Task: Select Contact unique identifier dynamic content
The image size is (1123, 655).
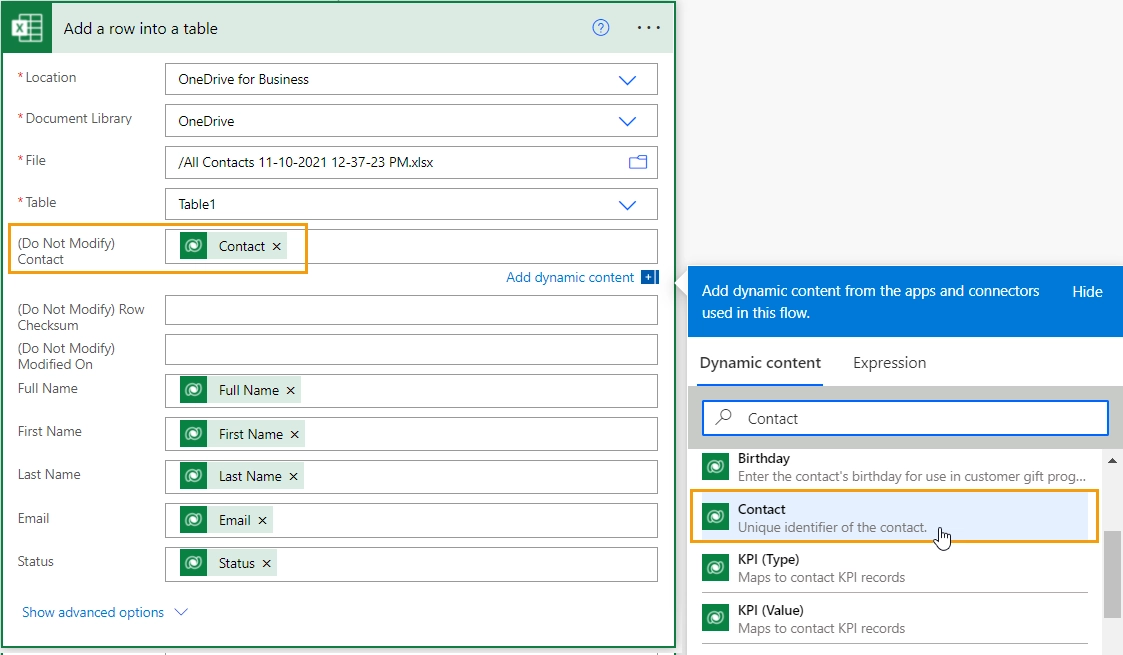Action: 895,518
